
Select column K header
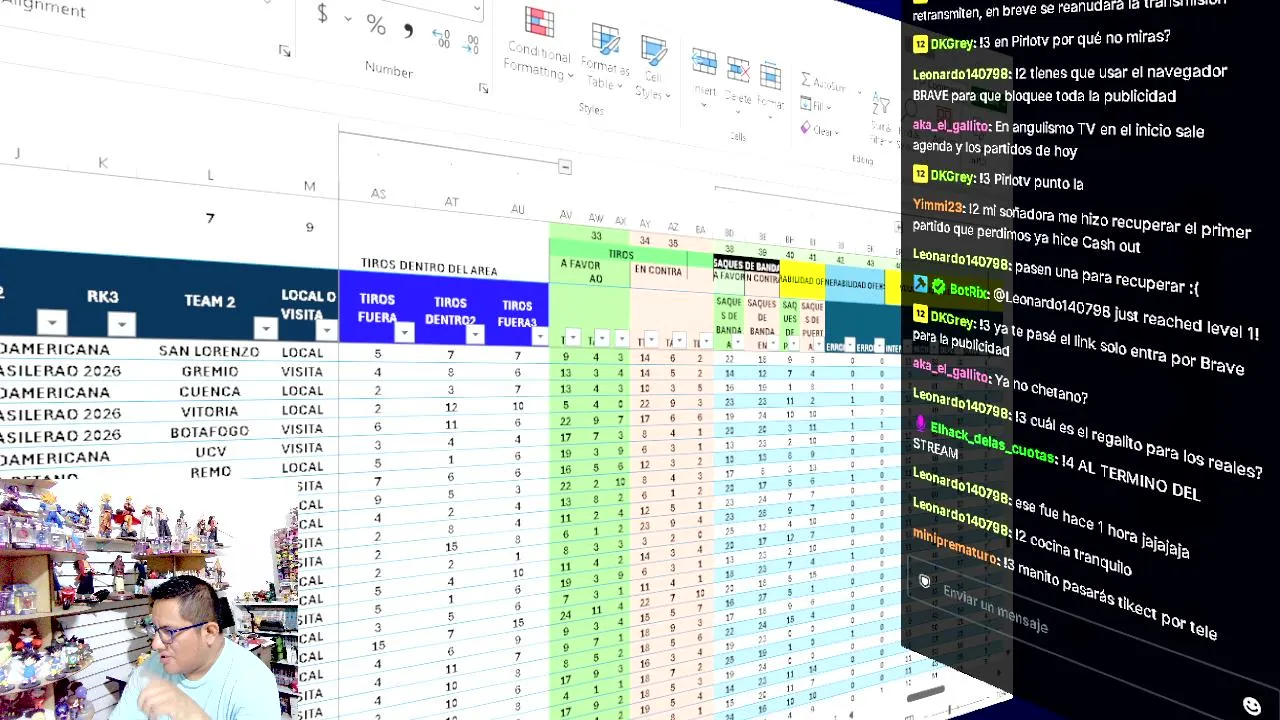(x=103, y=162)
